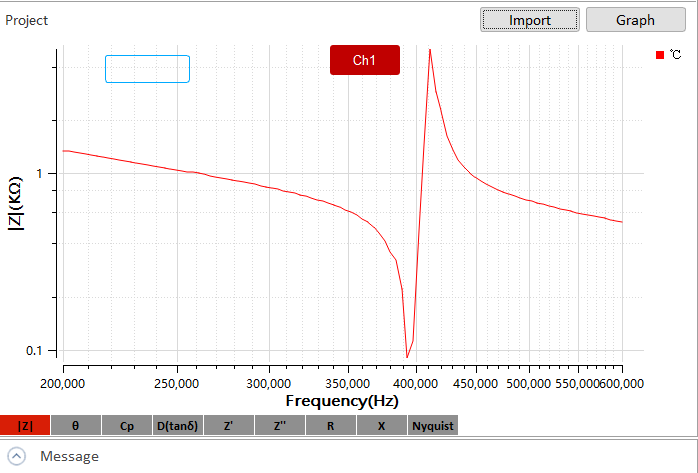
Task: Switch to the X reactance tab
Action: (x=382, y=426)
